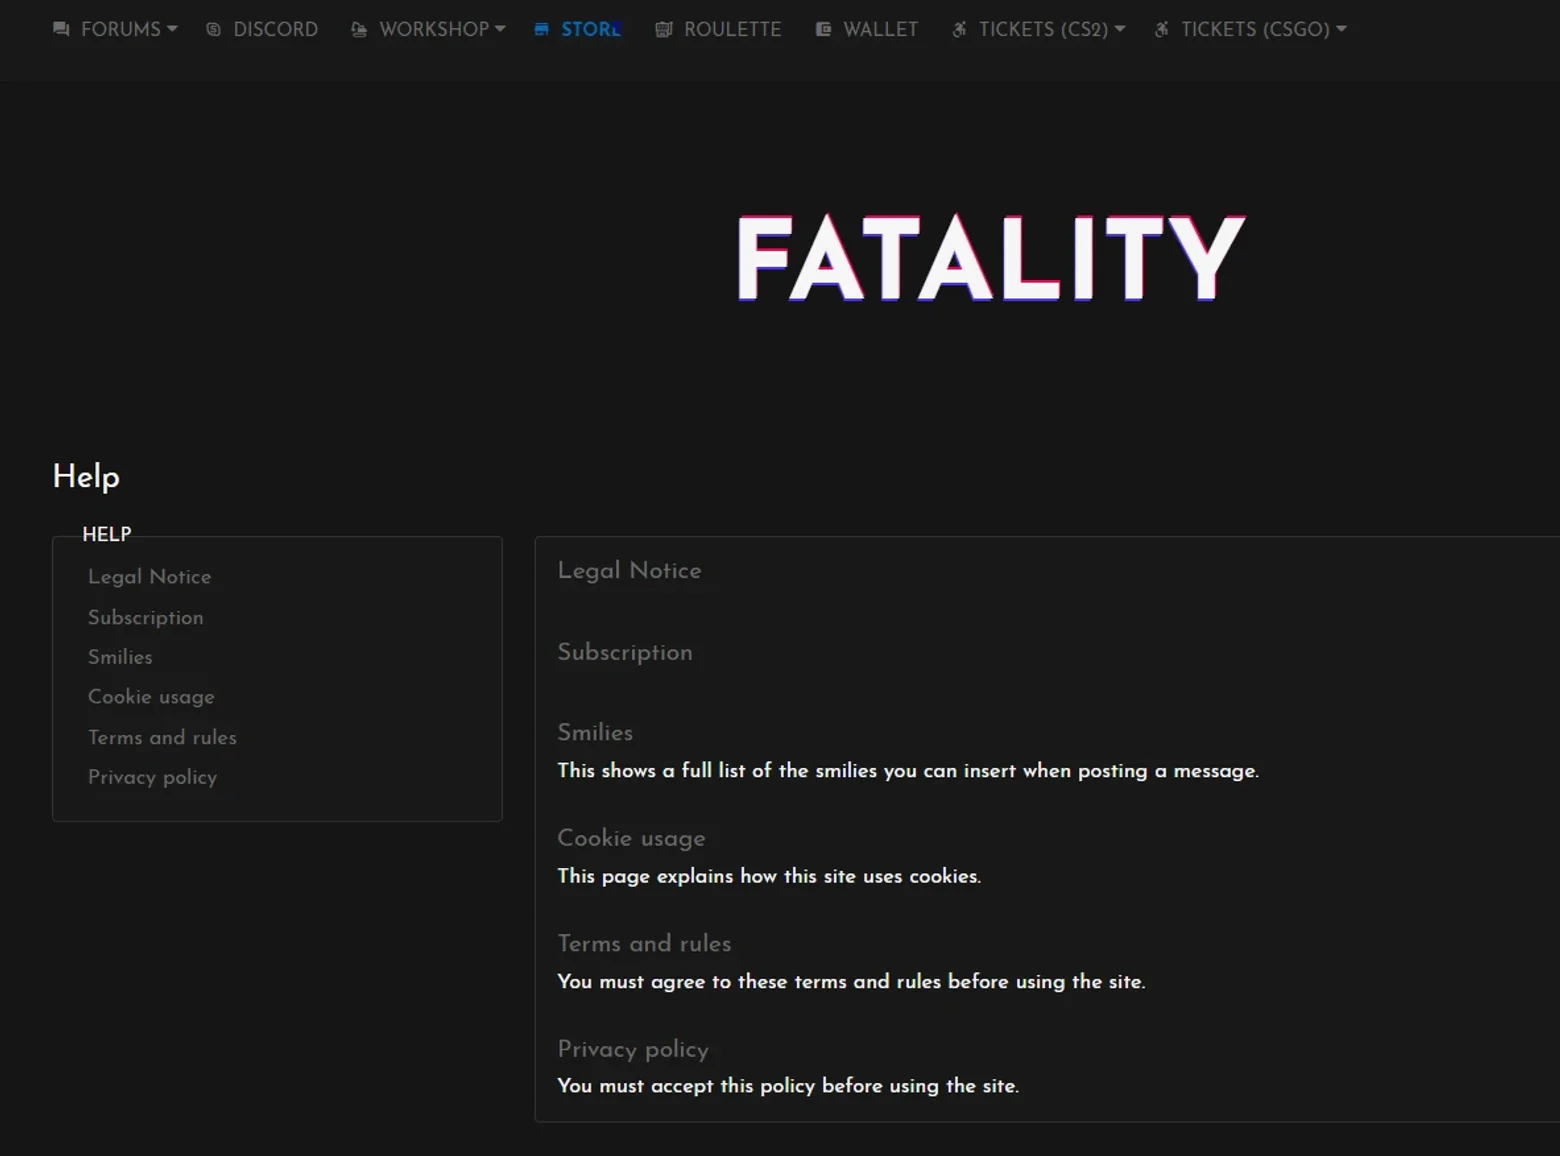This screenshot has height=1156, width=1560.
Task: Click the Wallet icon in navbar
Action: click(823, 30)
